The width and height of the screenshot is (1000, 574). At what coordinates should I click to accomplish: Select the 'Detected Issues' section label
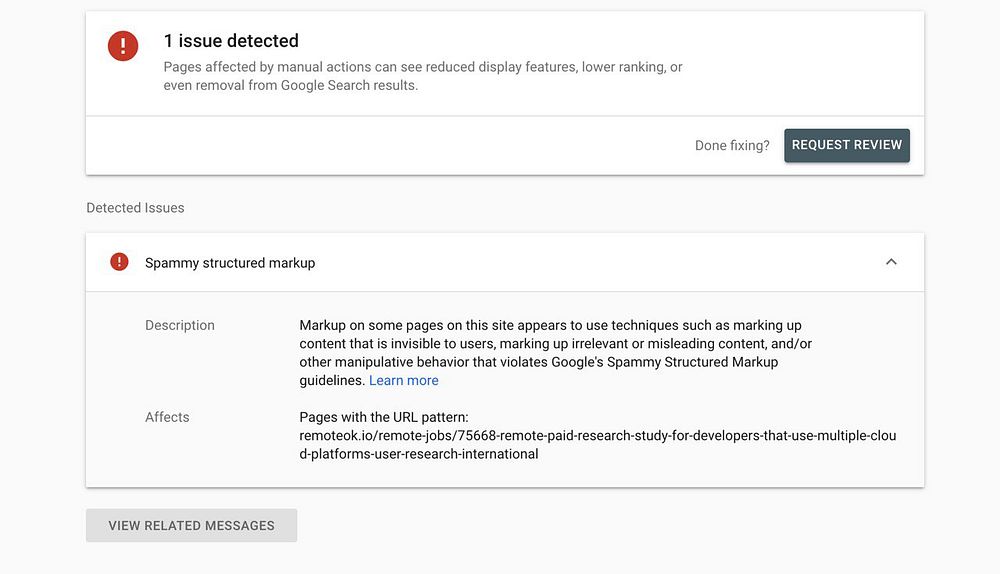click(x=135, y=208)
